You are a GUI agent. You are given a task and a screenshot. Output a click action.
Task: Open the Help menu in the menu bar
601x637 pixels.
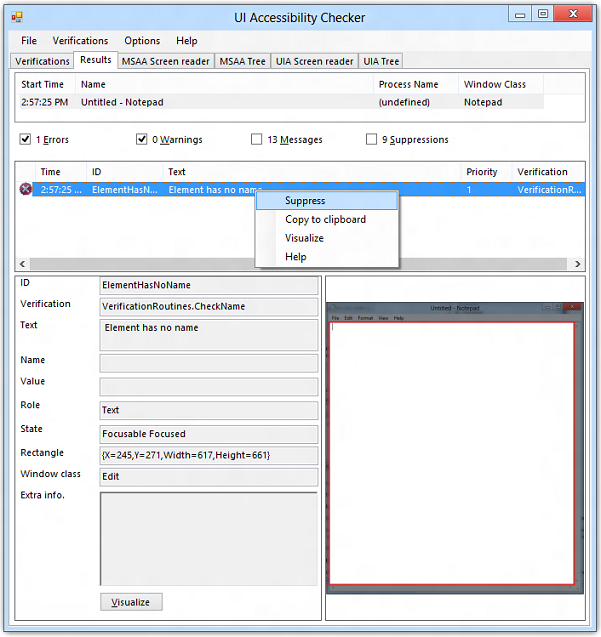click(187, 41)
